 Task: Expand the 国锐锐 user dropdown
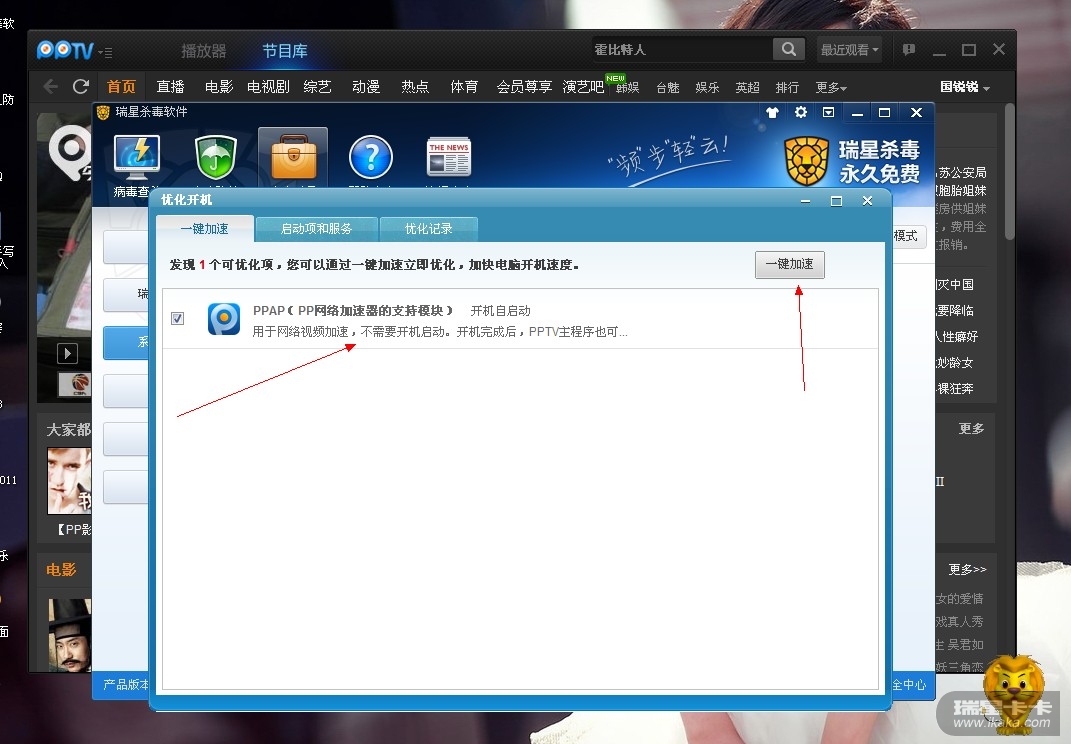pos(964,87)
